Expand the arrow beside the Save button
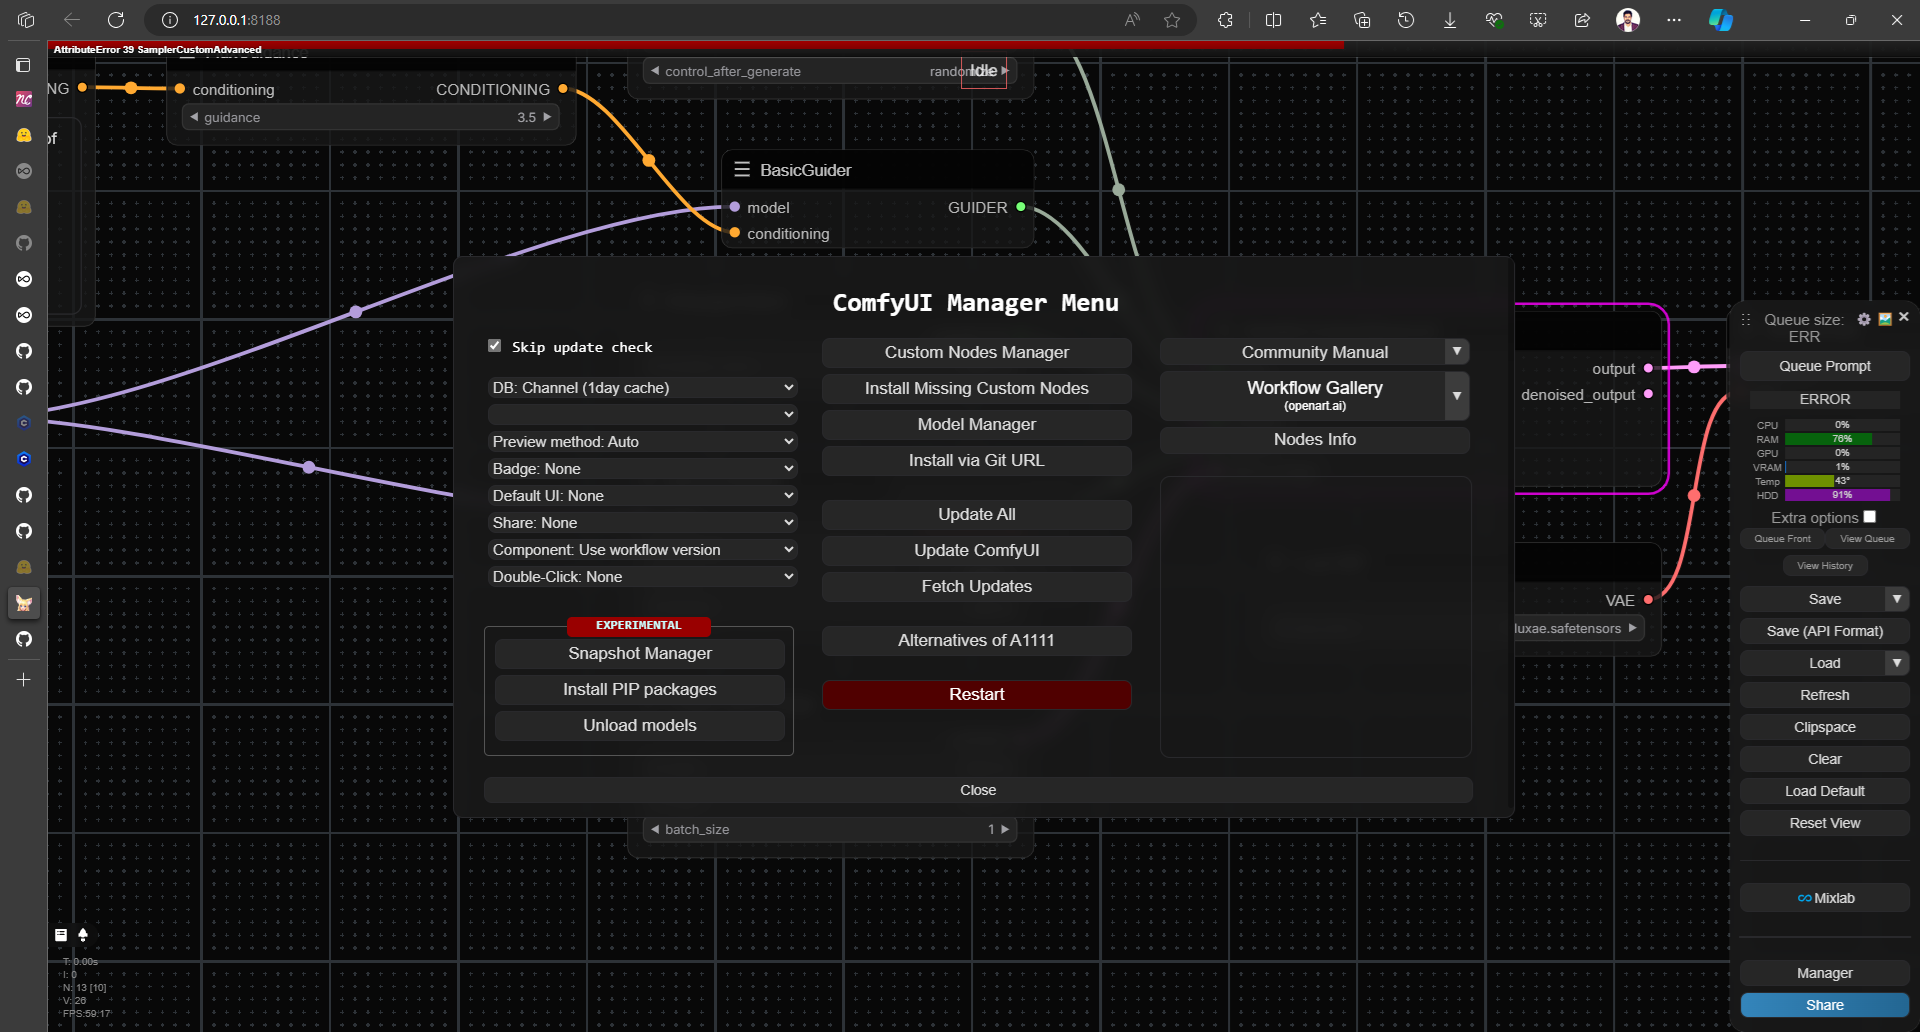The width and height of the screenshot is (1920, 1032). [1897, 599]
